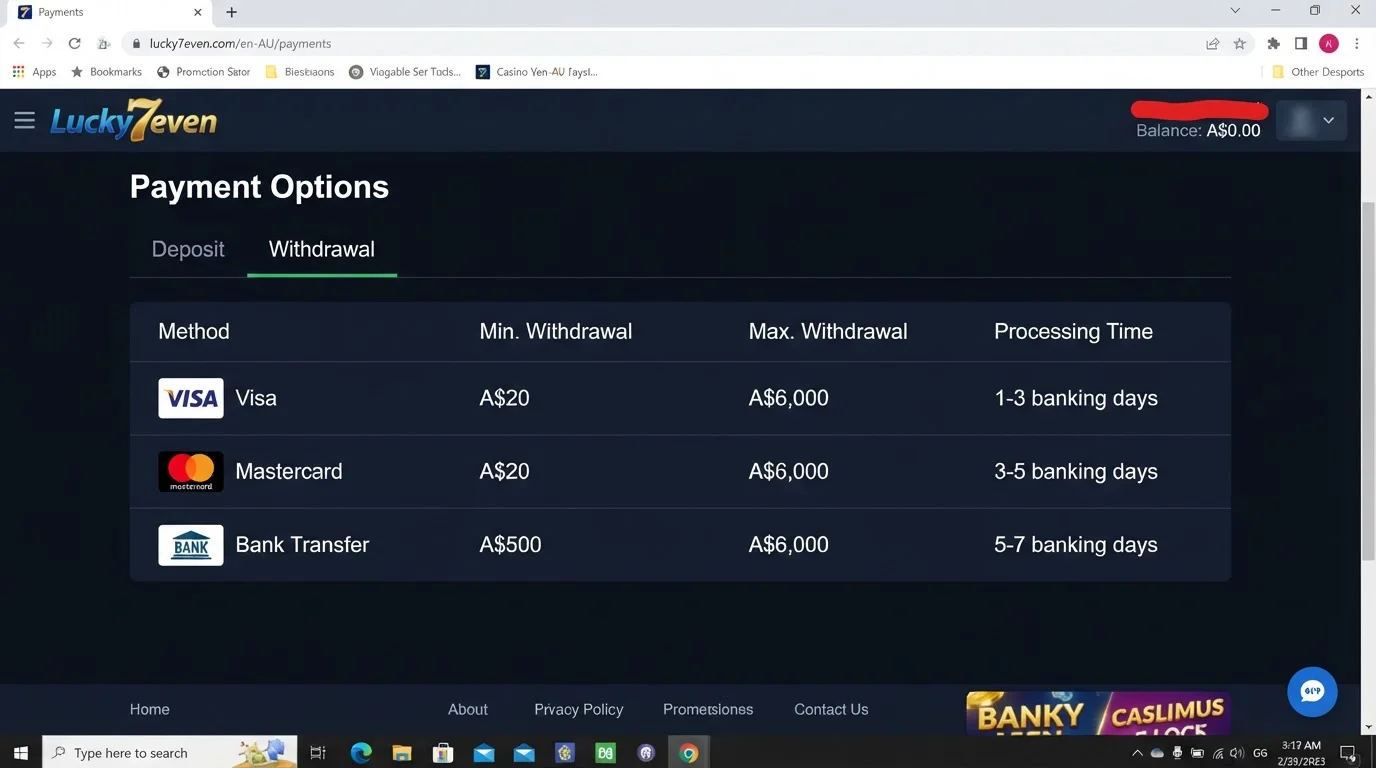Open Microsoft Store from the taskbar
This screenshot has width=1376, height=768.
(x=443, y=752)
